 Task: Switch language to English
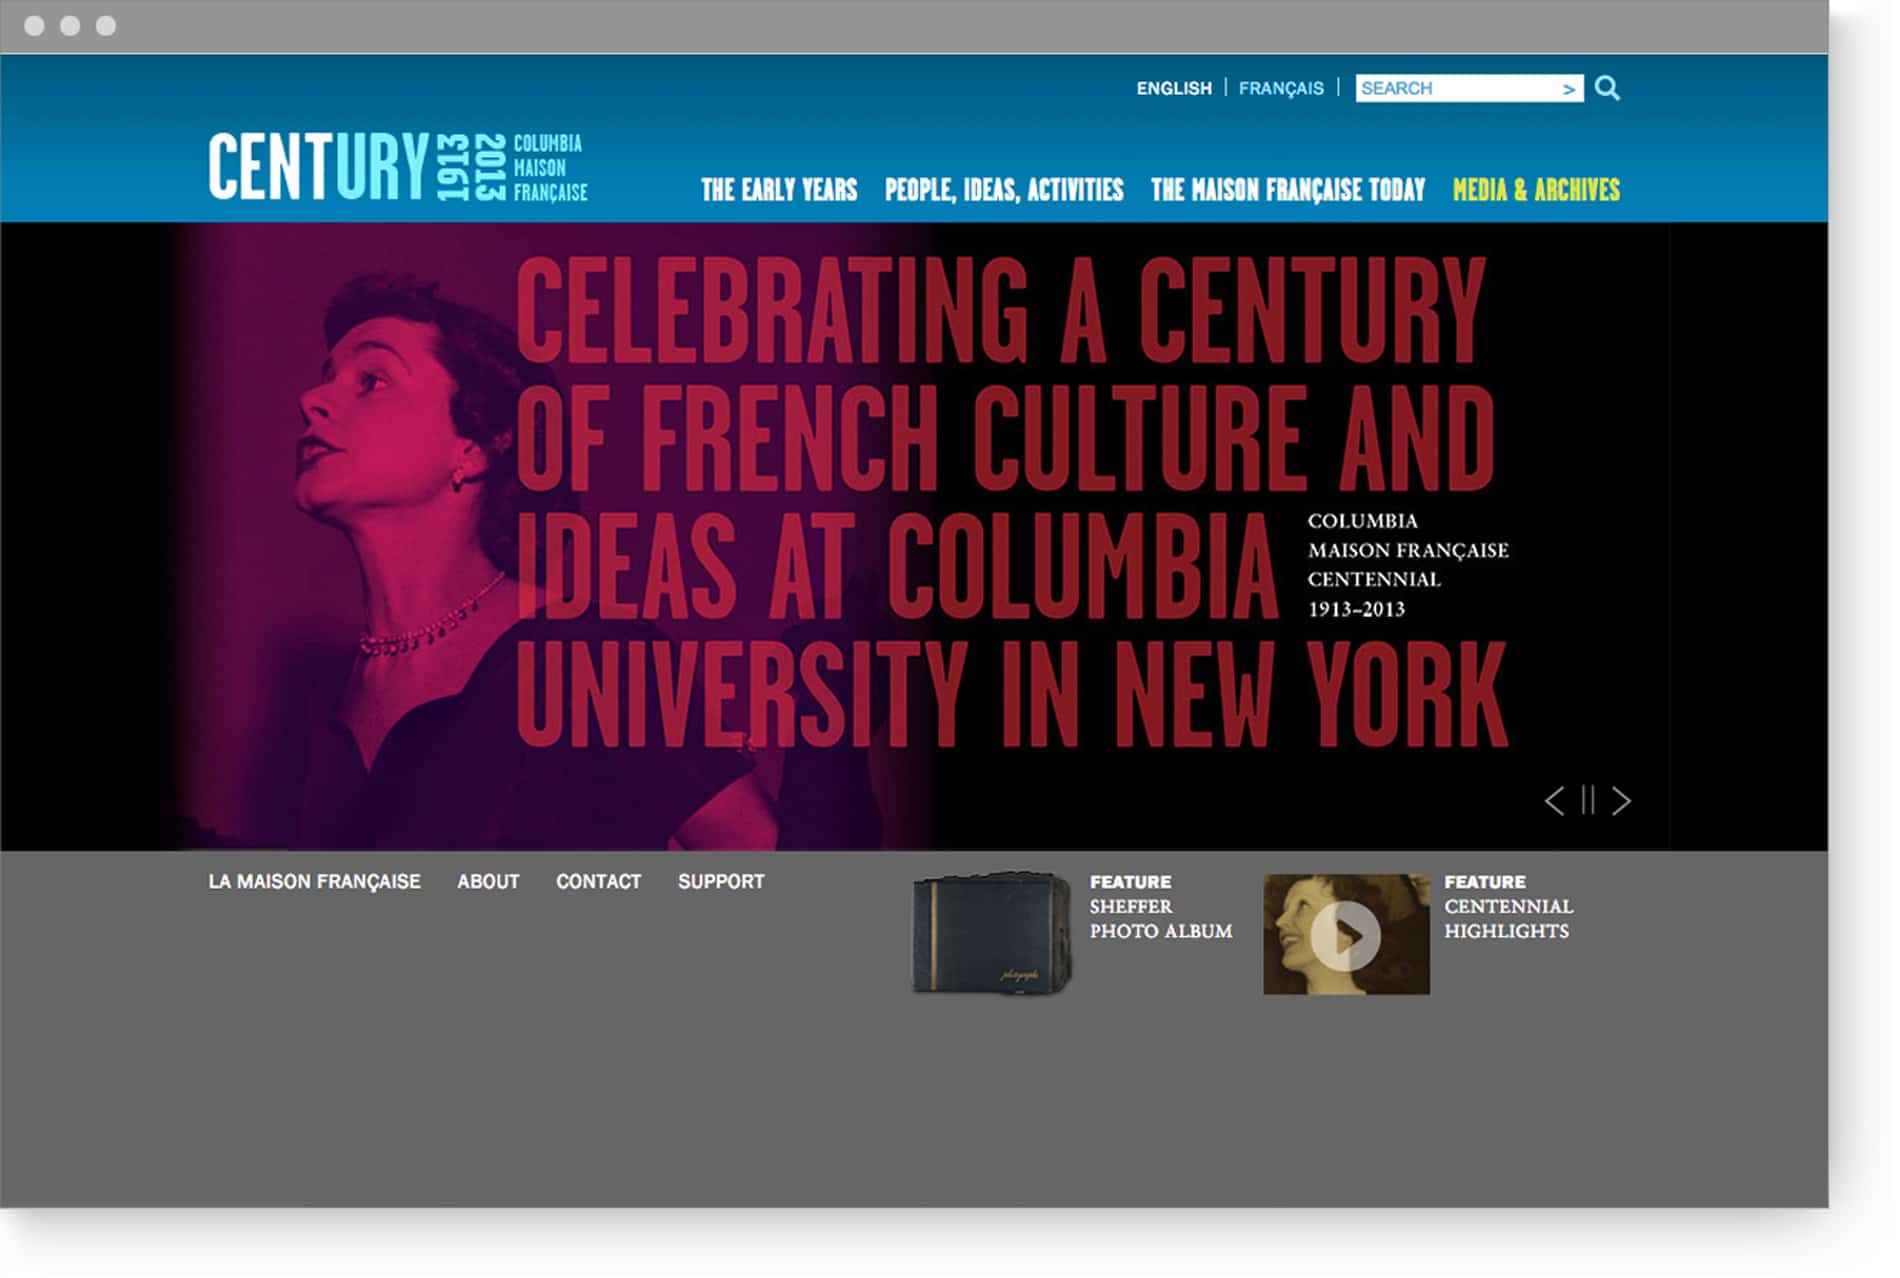1174,88
